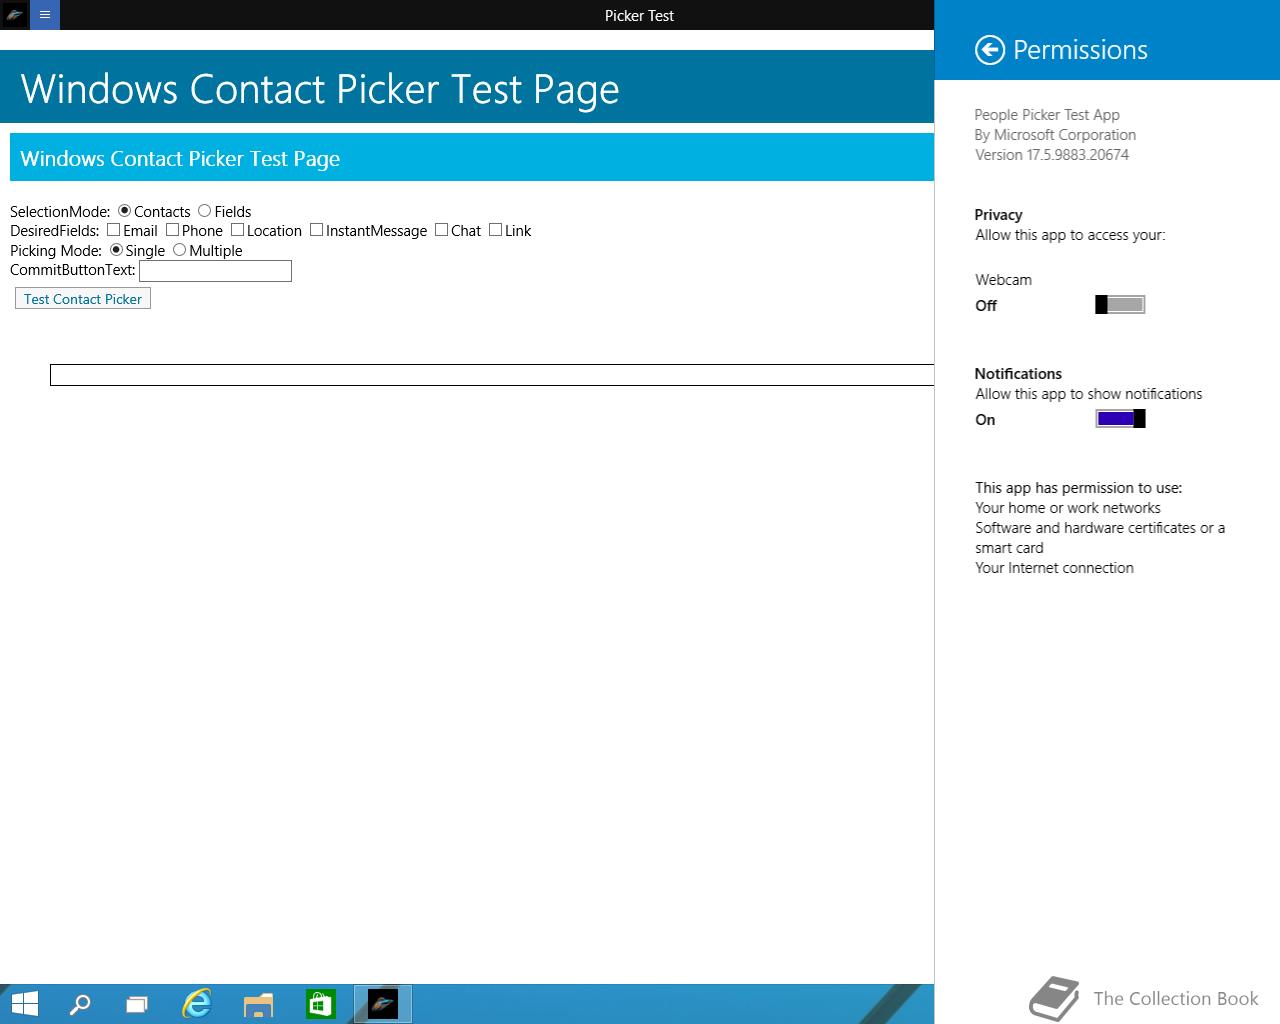Check the Email desired field
The height and width of the screenshot is (1024, 1280).
[x=114, y=230]
